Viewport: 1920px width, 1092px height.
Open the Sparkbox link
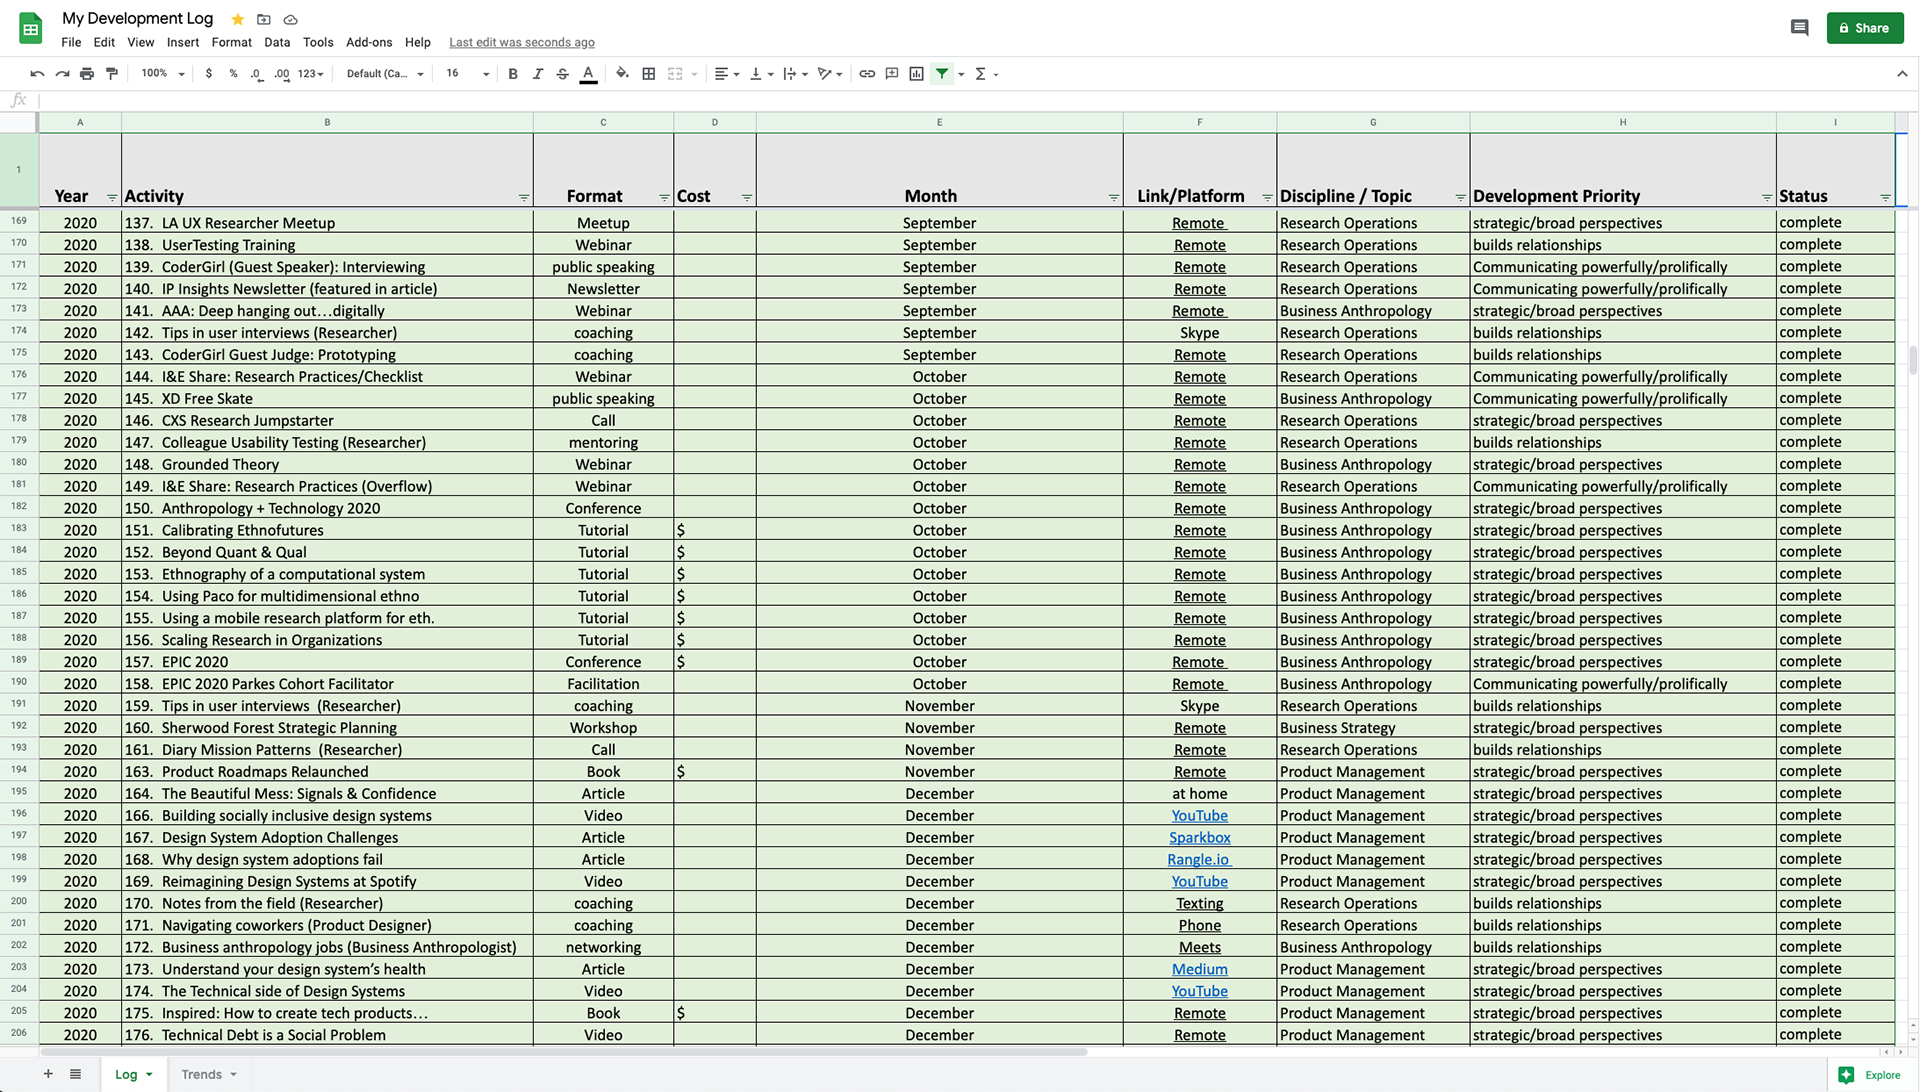point(1200,838)
